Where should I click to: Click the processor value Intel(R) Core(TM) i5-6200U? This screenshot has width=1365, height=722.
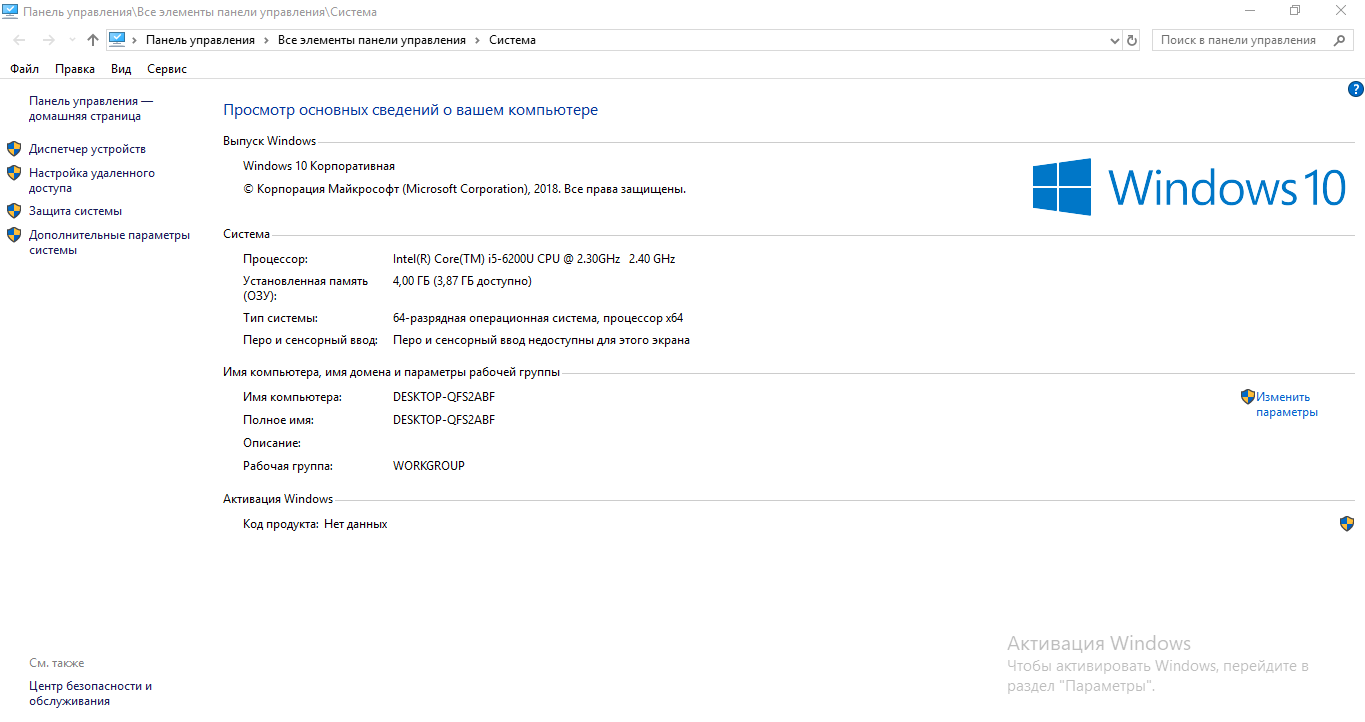click(x=534, y=259)
